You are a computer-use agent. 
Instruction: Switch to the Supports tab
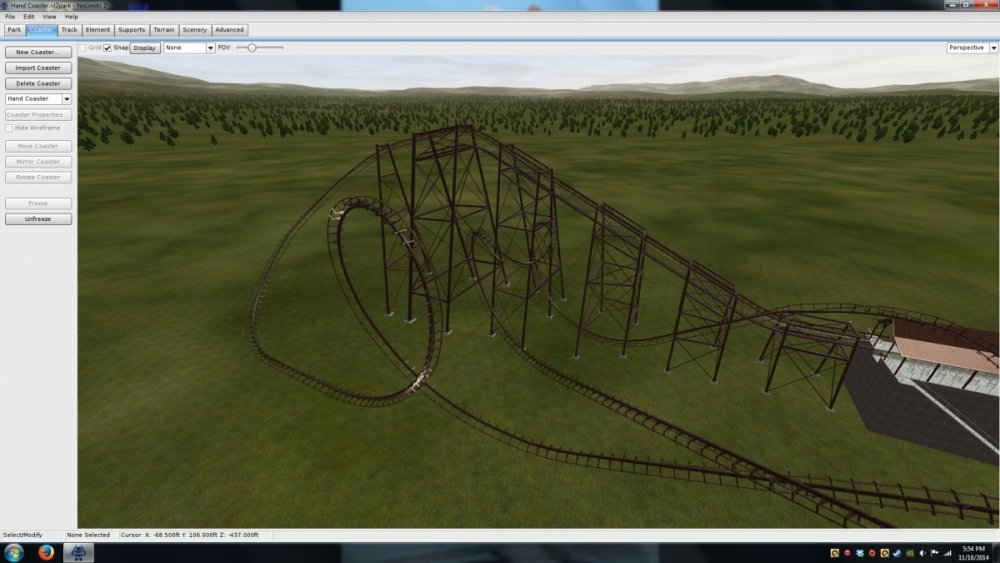point(131,30)
